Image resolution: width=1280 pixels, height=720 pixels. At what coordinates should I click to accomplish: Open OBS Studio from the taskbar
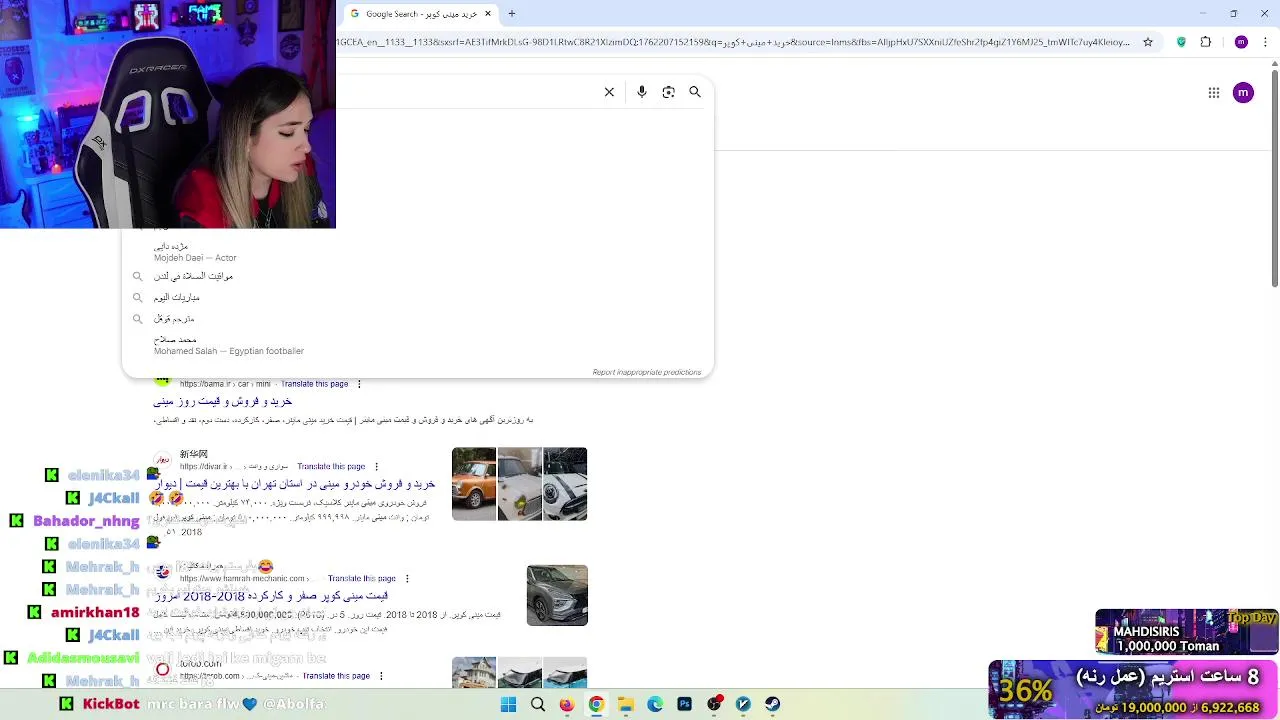[x=714, y=704]
